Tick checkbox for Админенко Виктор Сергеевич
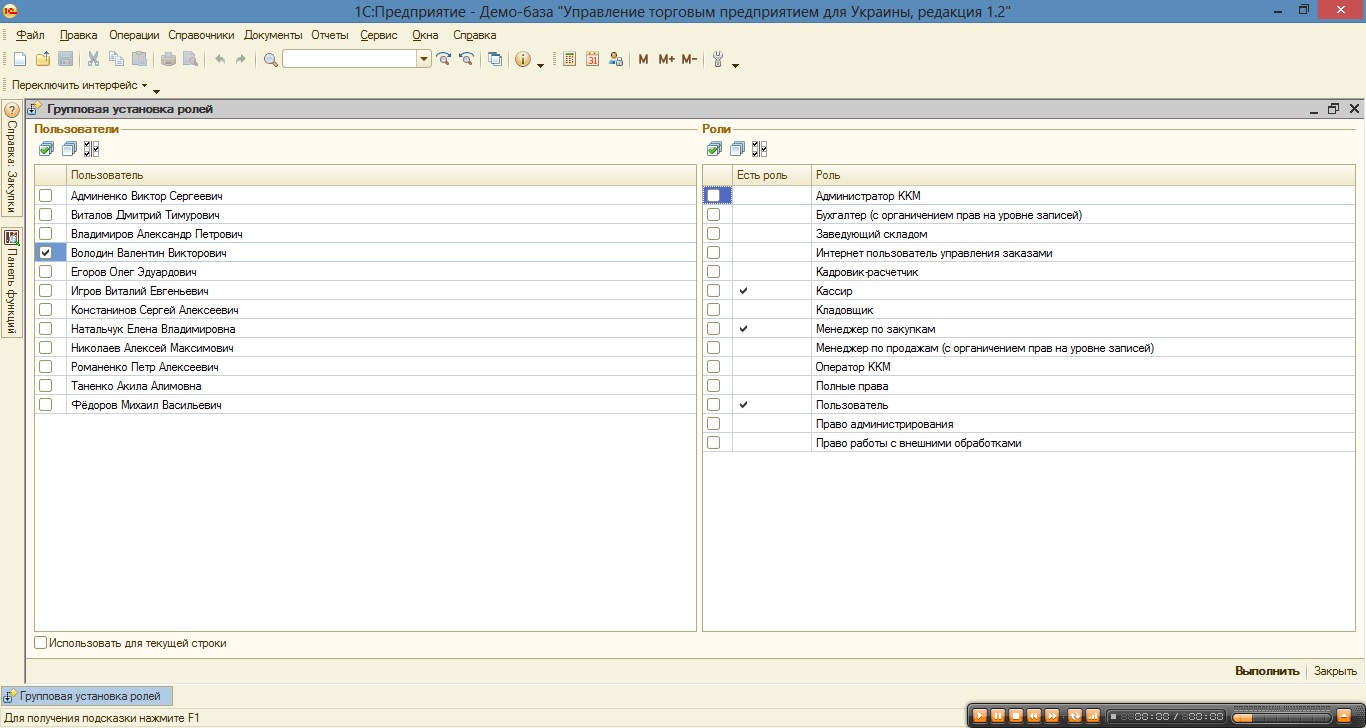Image resolution: width=1366 pixels, height=728 pixels. click(x=45, y=196)
